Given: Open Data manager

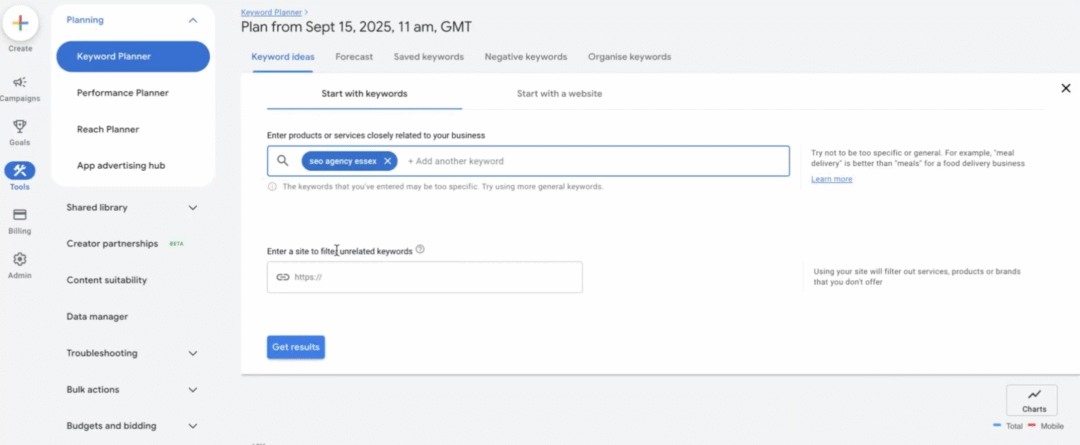Looking at the screenshot, I should 97,317.
